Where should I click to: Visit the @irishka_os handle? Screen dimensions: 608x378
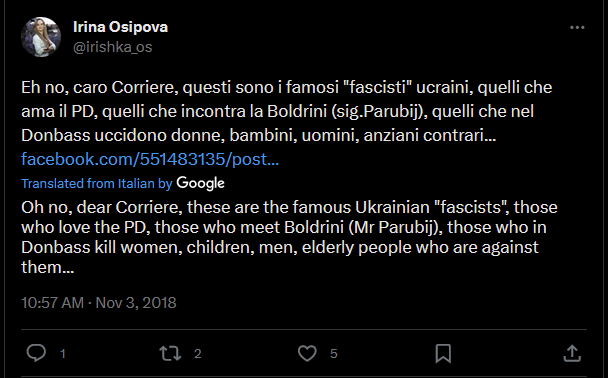[112, 47]
